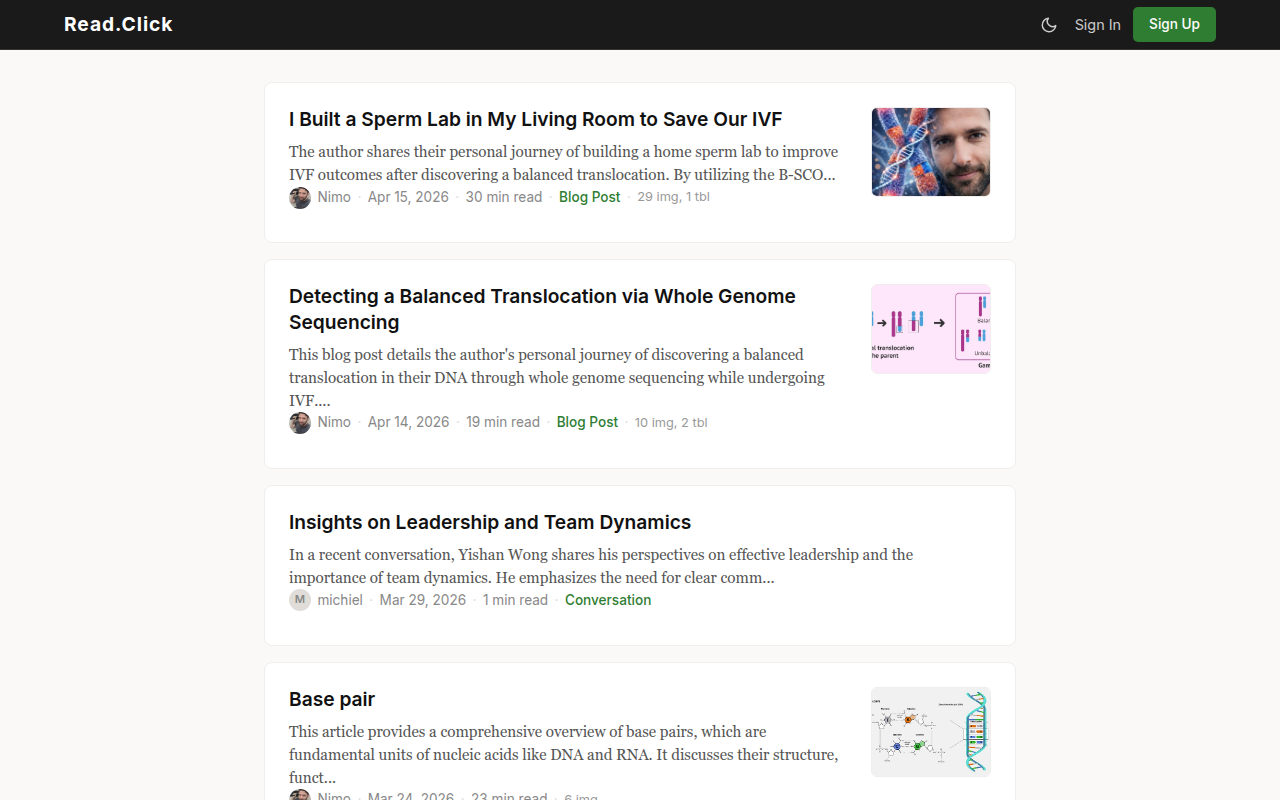Click the Read.Click site logo
The width and height of the screenshot is (1280, 800).
coord(118,25)
